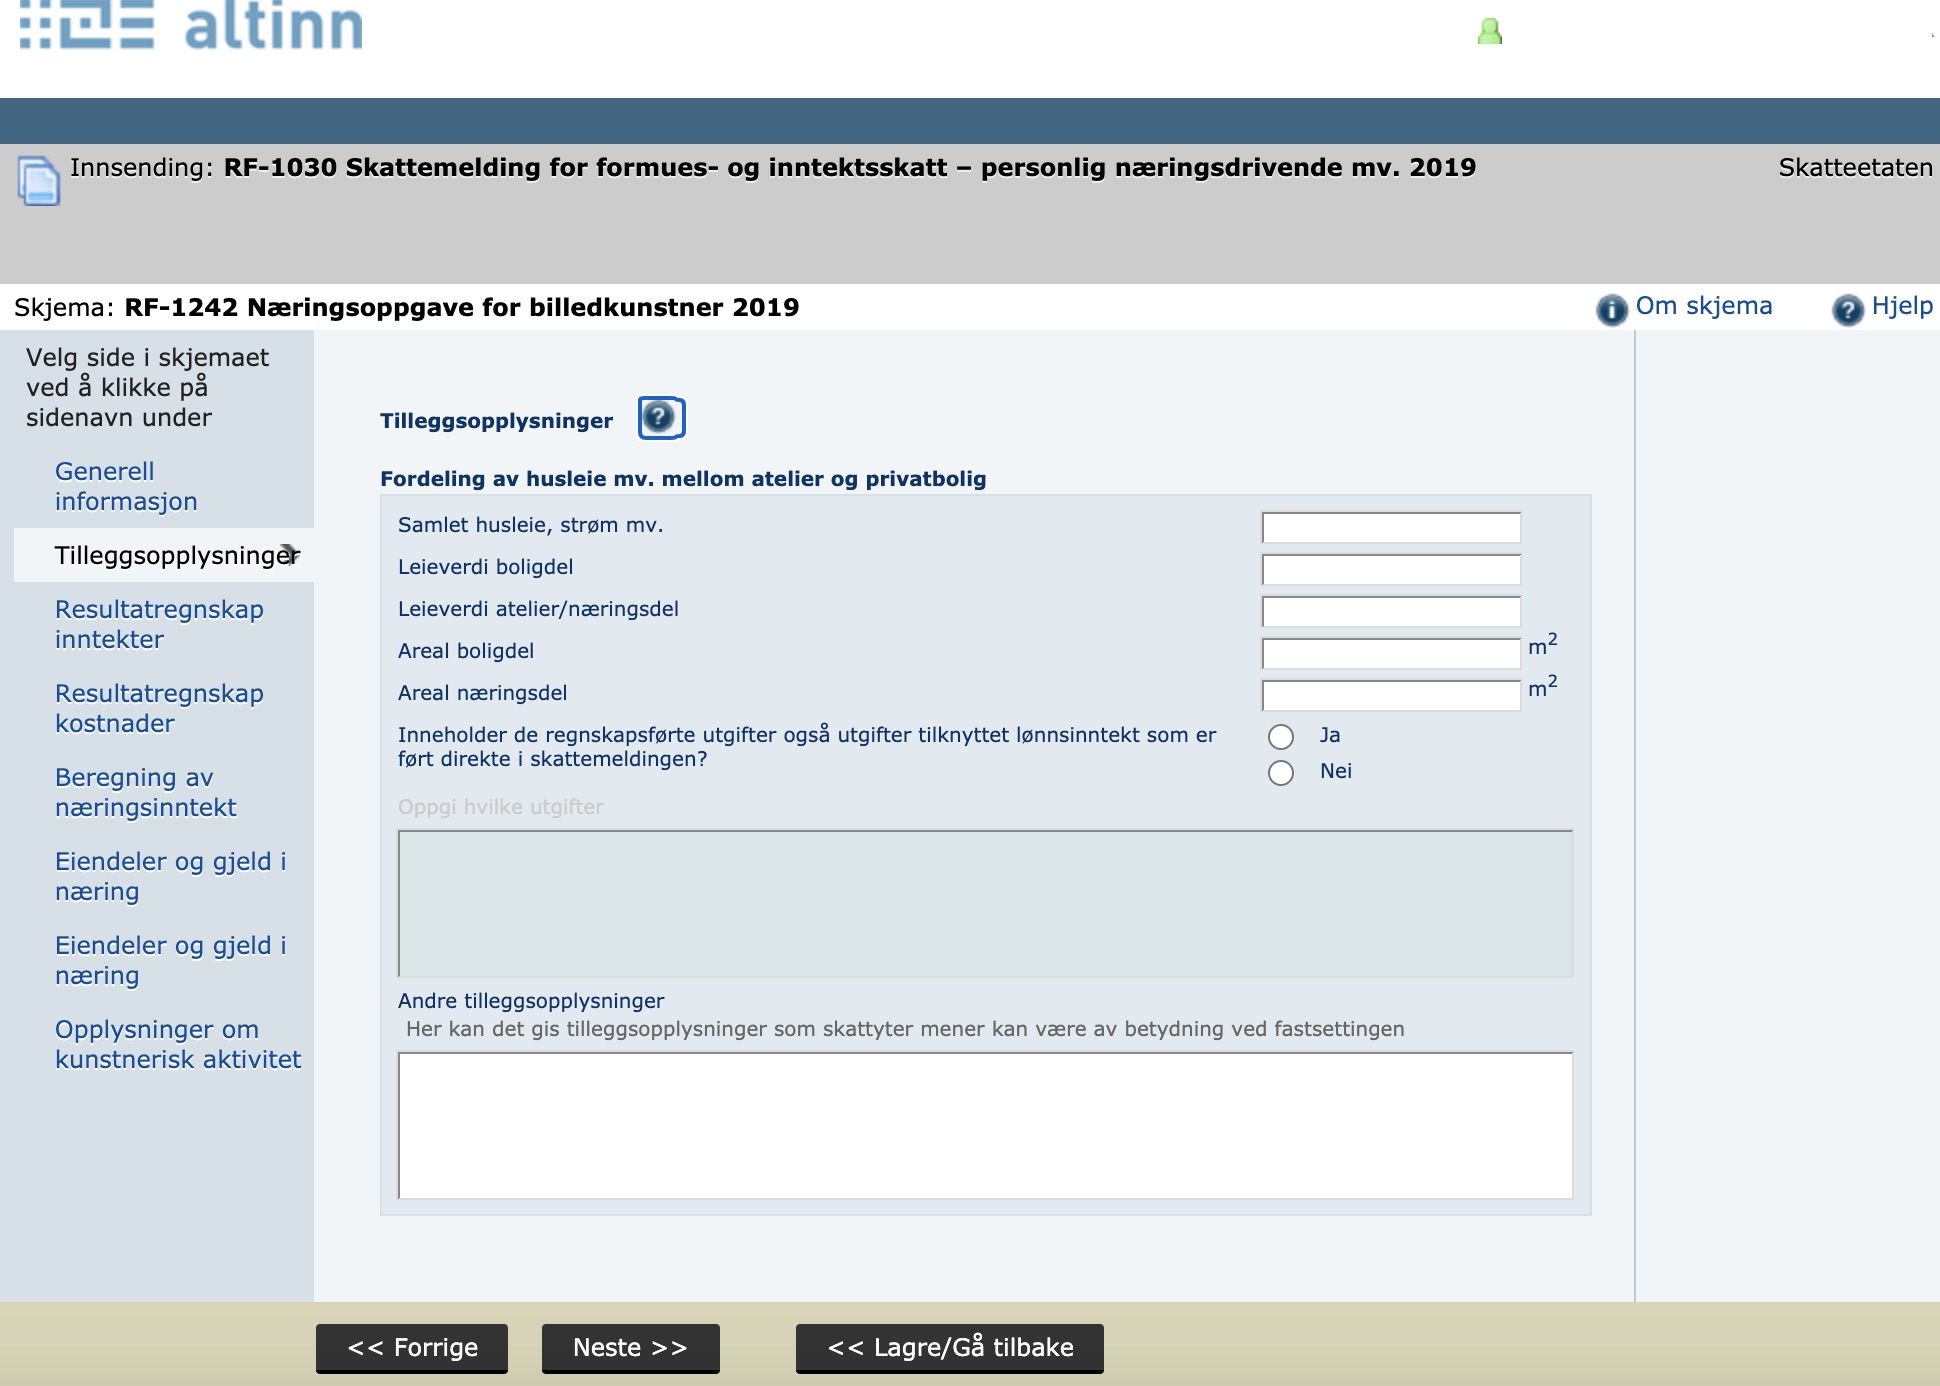Click the Areal næringsdel input field
Viewport: 1940px width, 1386px height.
1391,695
